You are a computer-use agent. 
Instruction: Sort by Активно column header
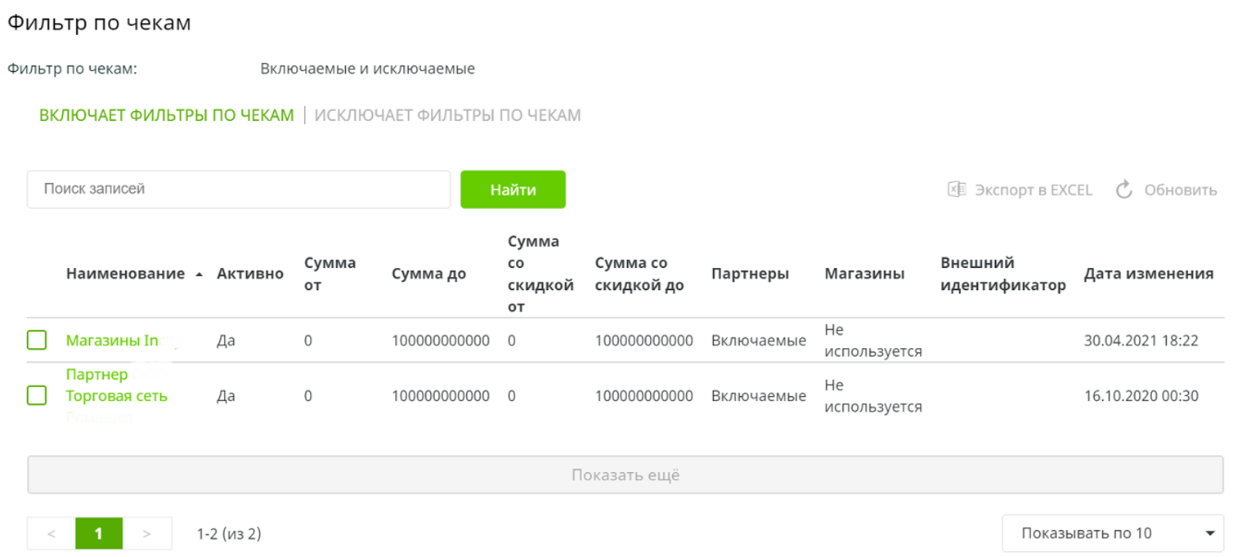250,274
